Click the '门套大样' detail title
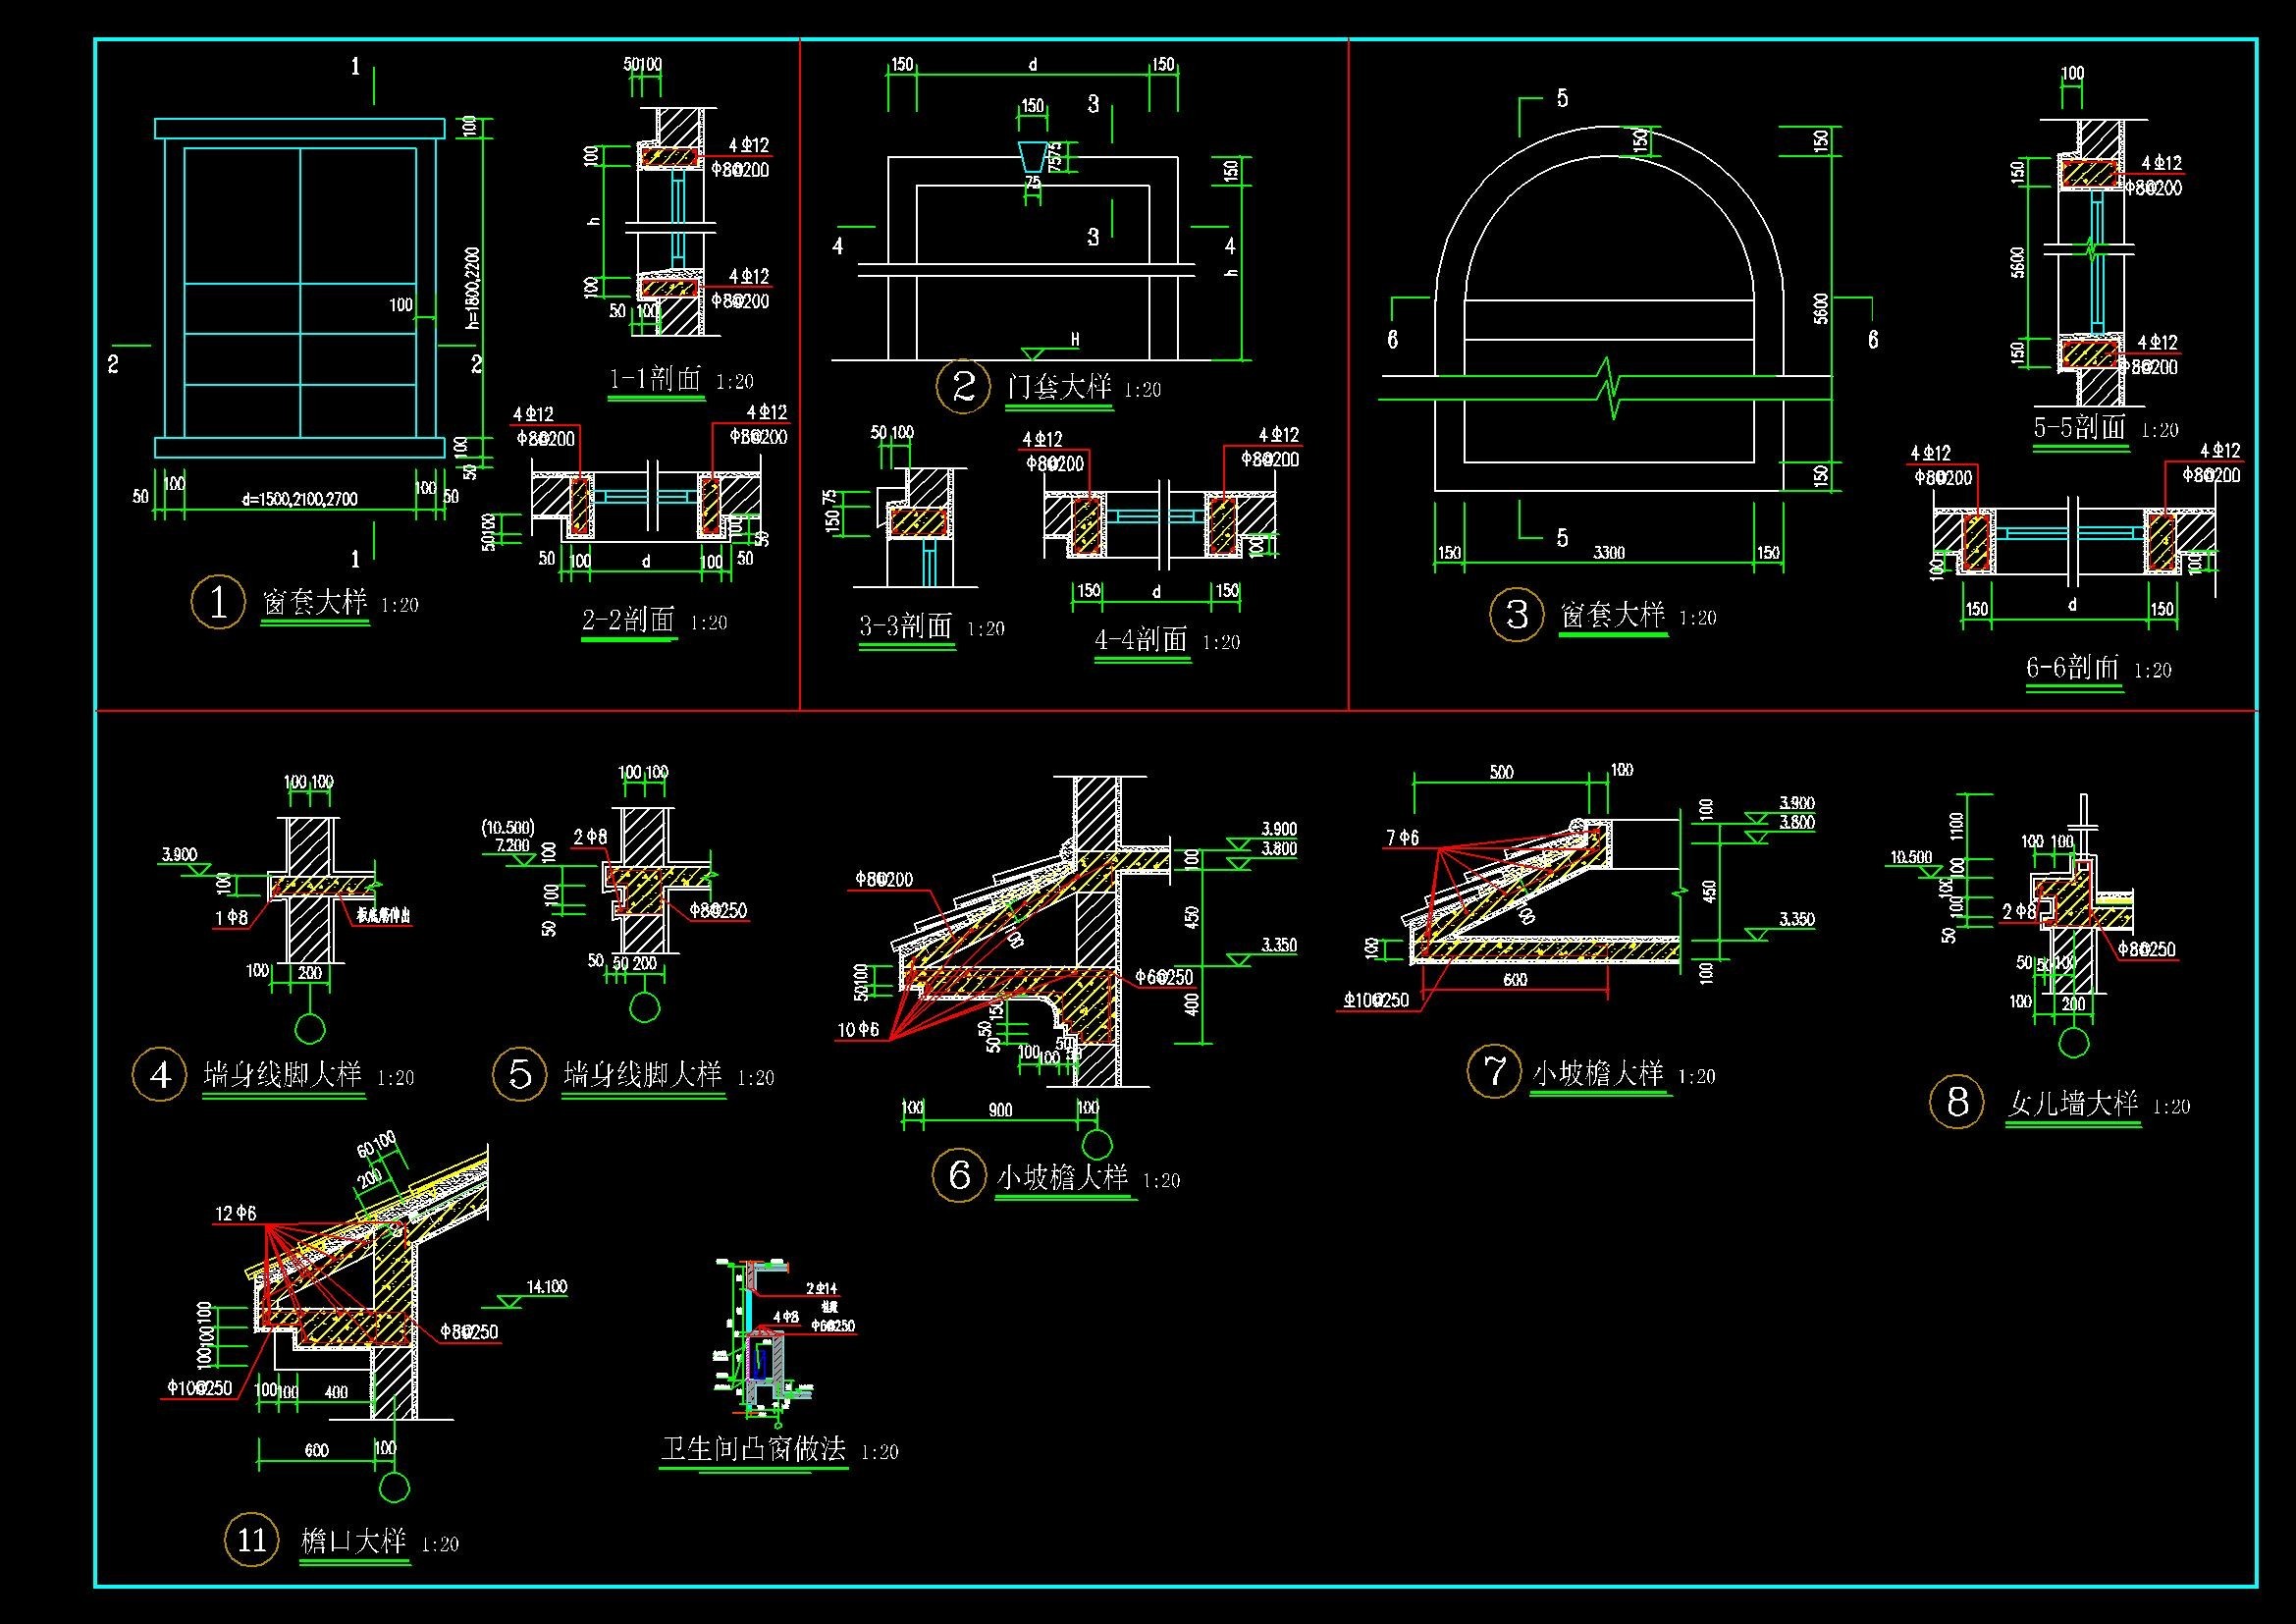Image resolution: width=2296 pixels, height=1624 pixels. tap(1059, 385)
